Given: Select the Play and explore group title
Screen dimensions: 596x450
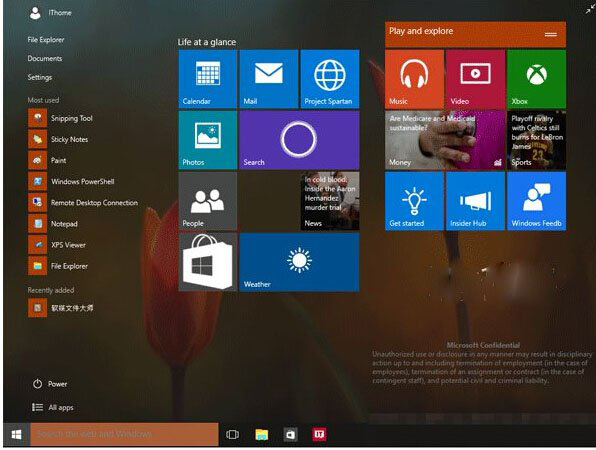Looking at the screenshot, I should pyautogui.click(x=421, y=31).
